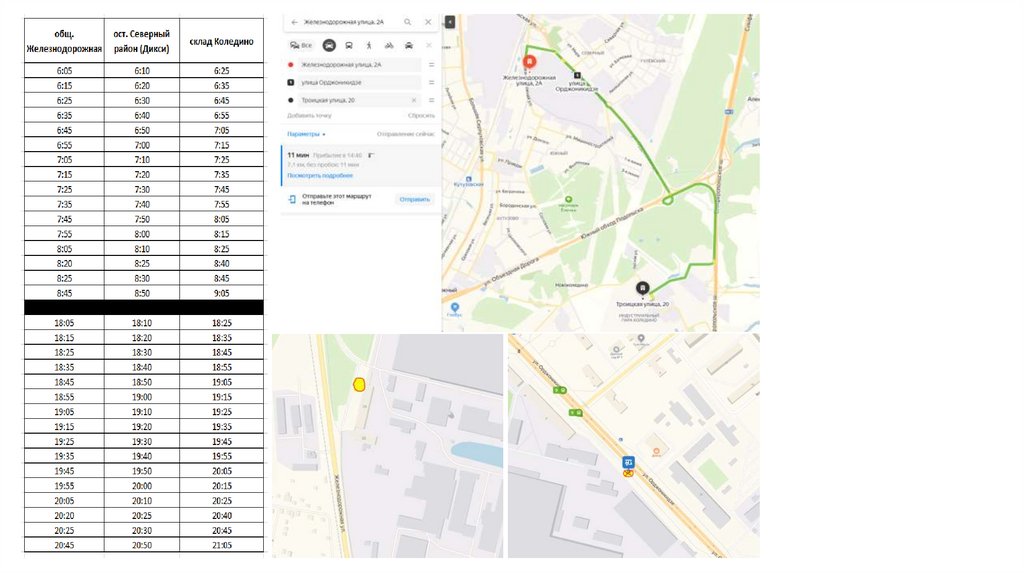Screen dimensions: 1024x574
Task: Click the 'Посмотреть подробнее' link
Action: [320, 176]
